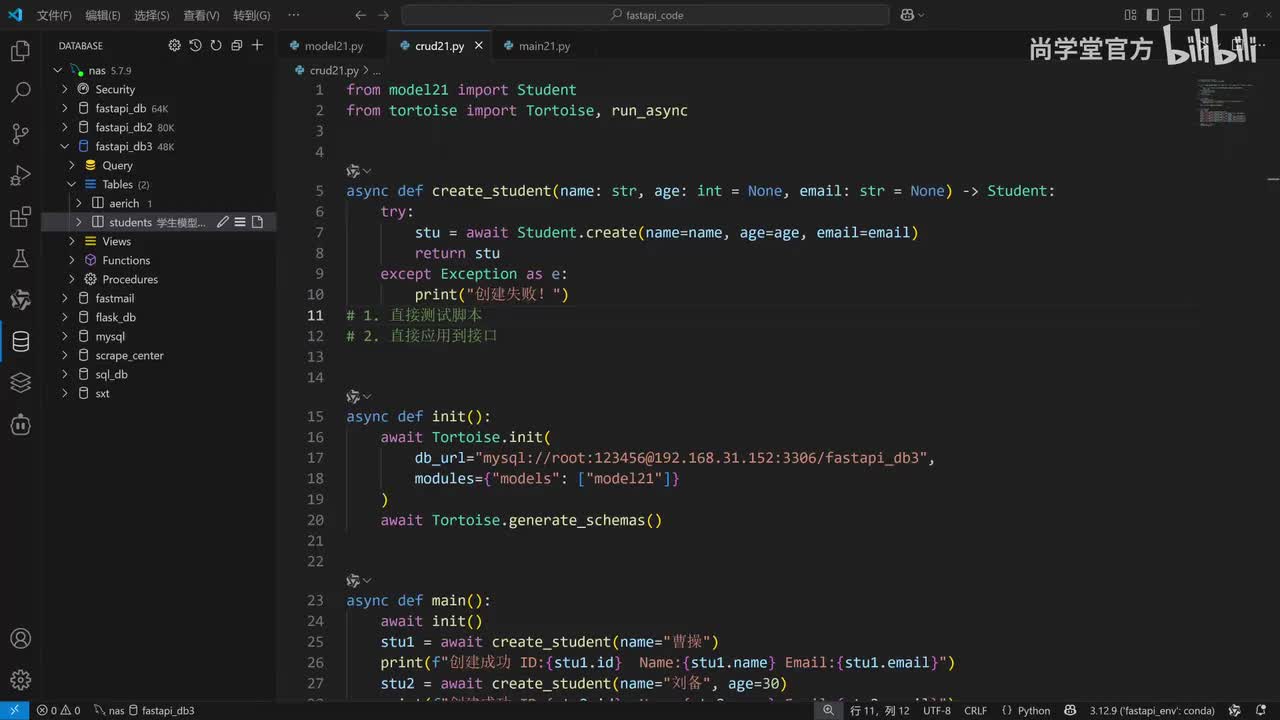Add a new database connection
Image resolution: width=1280 pixels, height=720 pixels.
click(x=257, y=46)
